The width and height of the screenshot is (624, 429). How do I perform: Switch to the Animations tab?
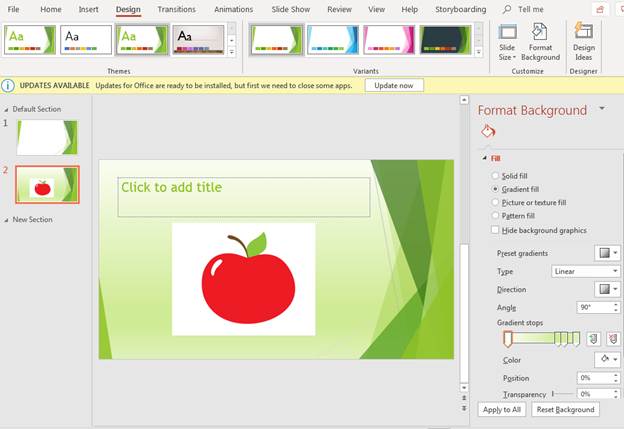(233, 9)
